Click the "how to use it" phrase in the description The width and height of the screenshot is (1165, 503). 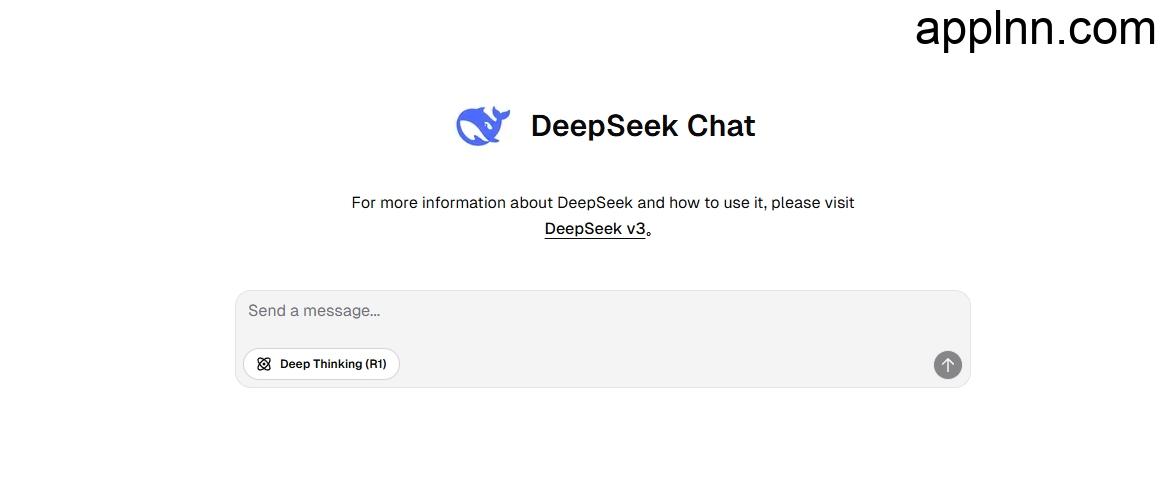716,202
